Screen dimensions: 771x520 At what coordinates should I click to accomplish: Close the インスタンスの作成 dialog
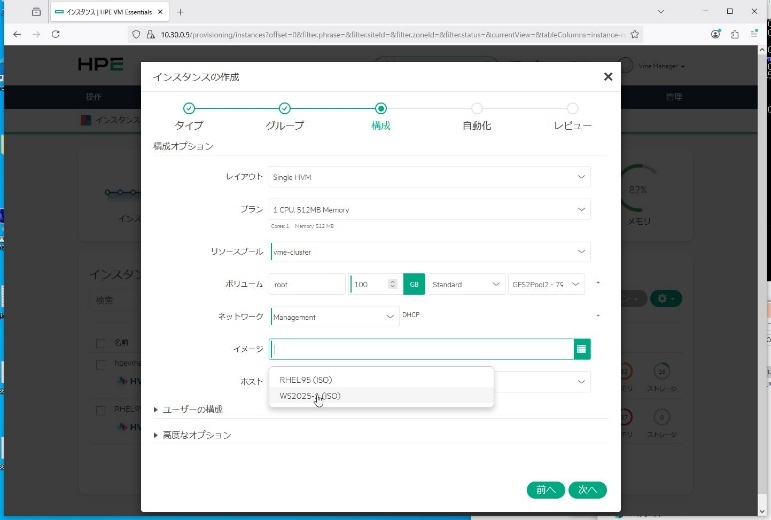pyautogui.click(x=608, y=77)
